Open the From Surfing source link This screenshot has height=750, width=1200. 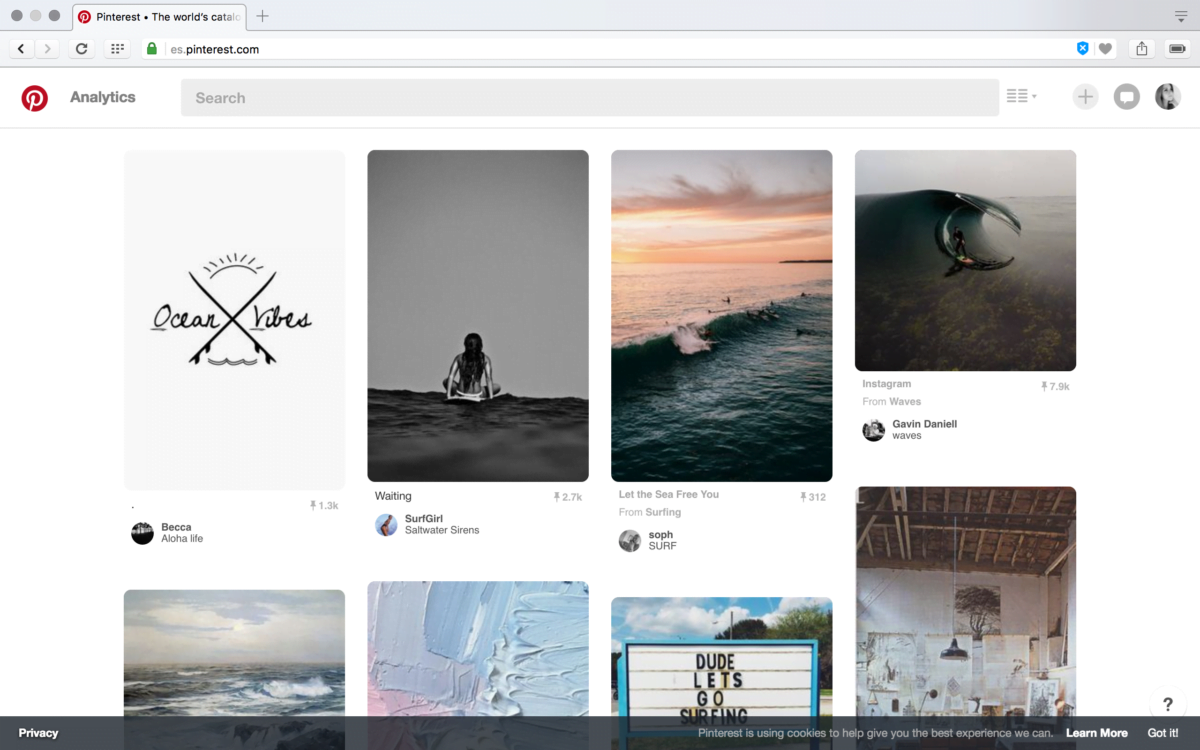(x=650, y=512)
